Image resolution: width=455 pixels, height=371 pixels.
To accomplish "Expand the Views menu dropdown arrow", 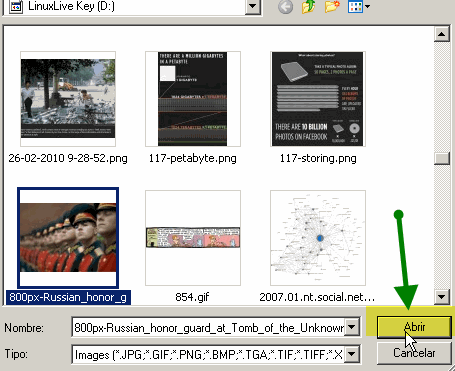I will pos(367,7).
